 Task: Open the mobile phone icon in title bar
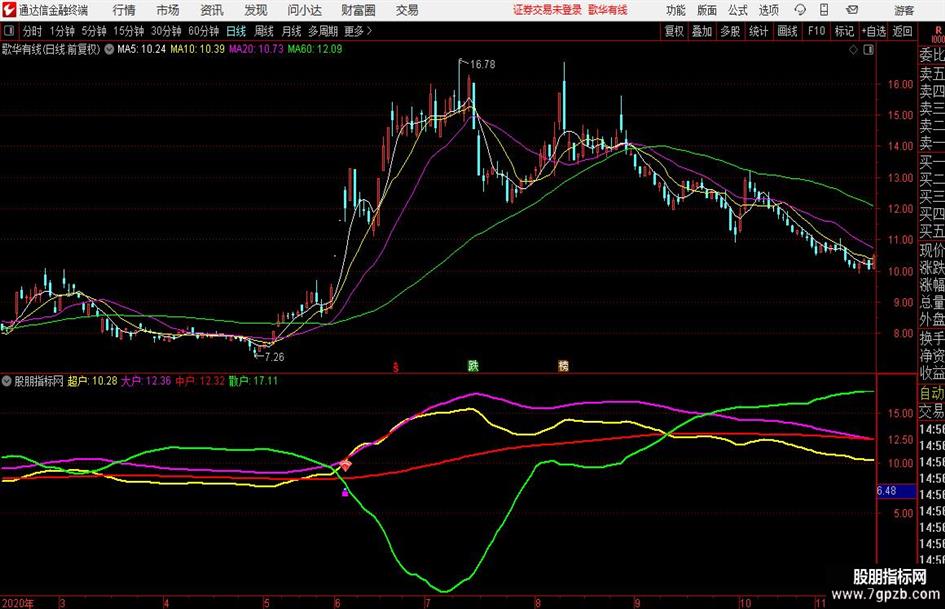[x=824, y=10]
